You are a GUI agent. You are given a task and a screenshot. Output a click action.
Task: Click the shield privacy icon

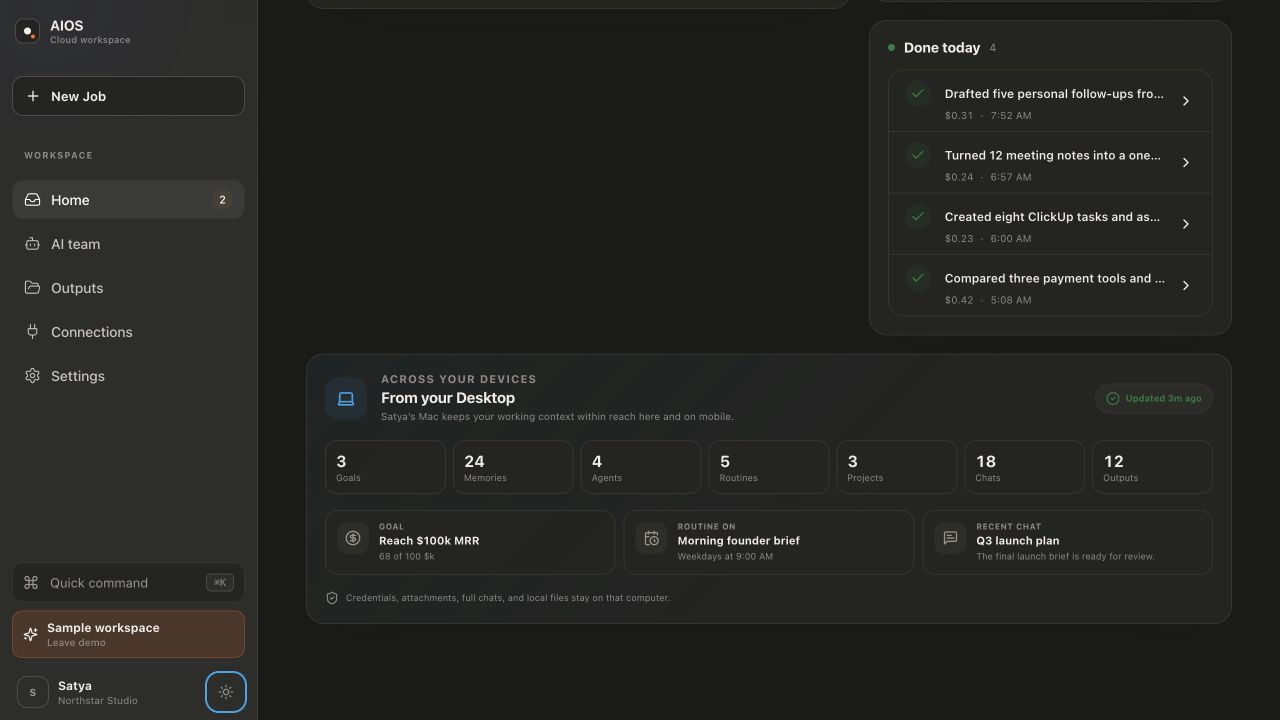click(332, 598)
